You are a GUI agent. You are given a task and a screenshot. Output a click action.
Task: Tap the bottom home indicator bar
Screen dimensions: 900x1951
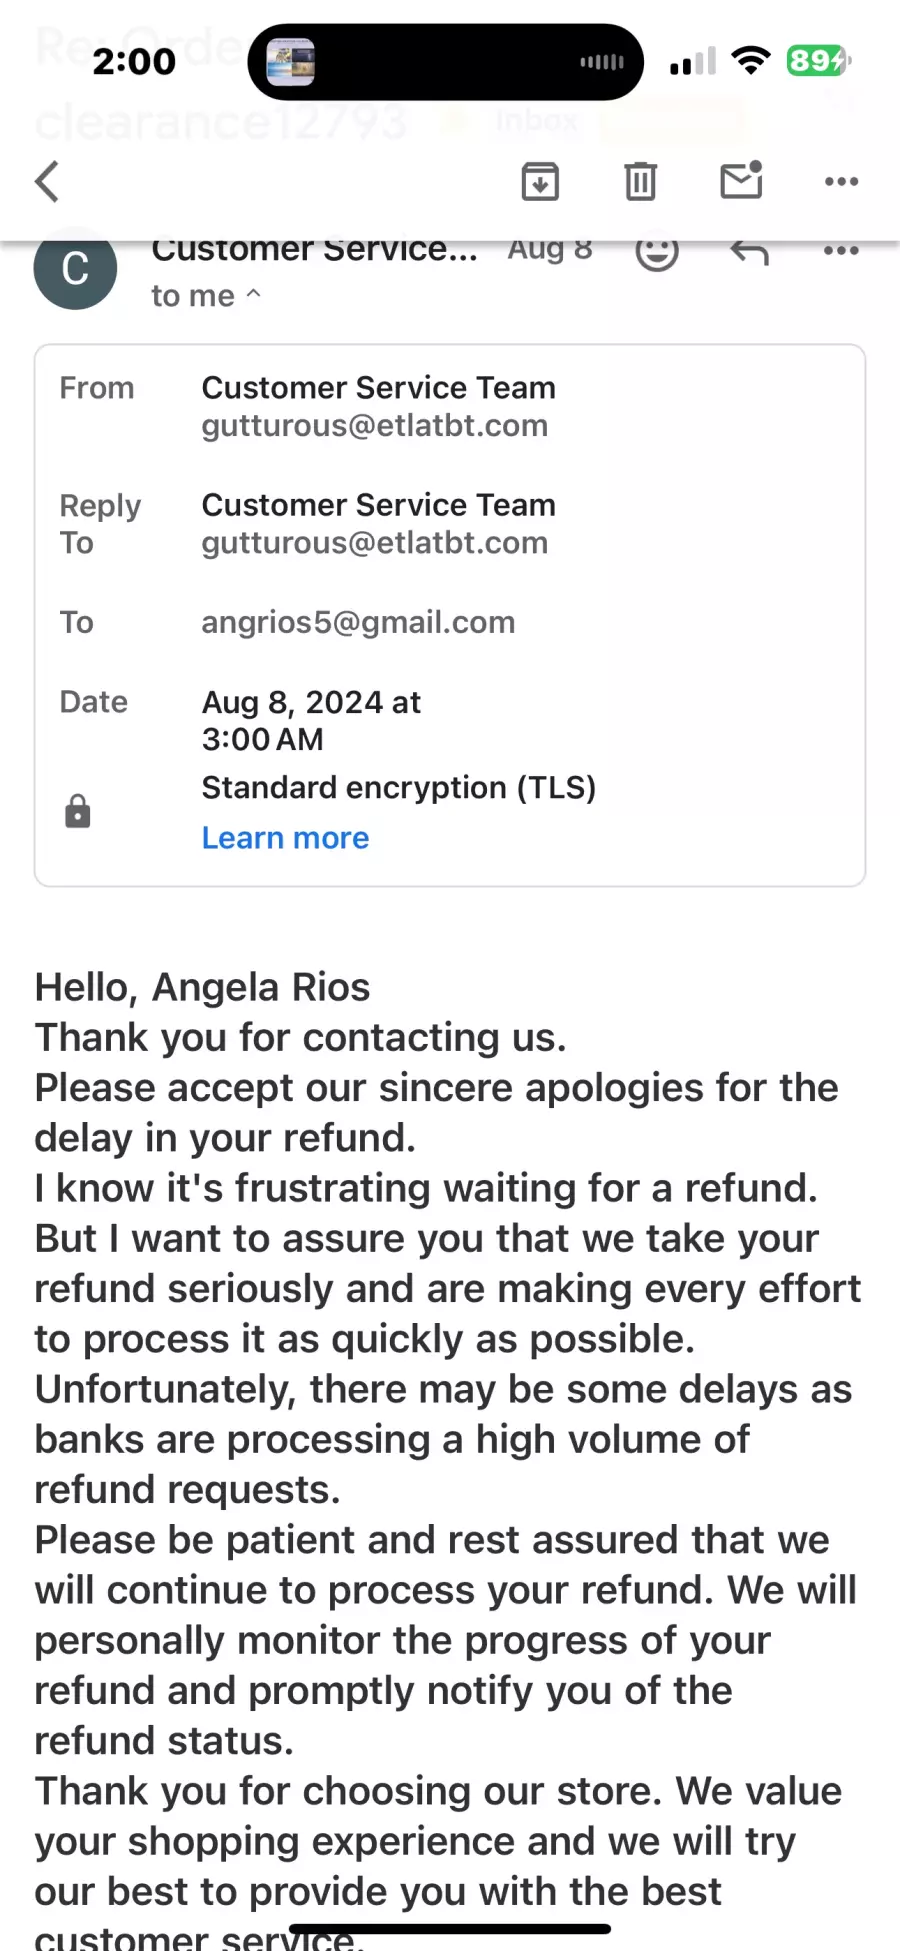click(x=450, y=1928)
